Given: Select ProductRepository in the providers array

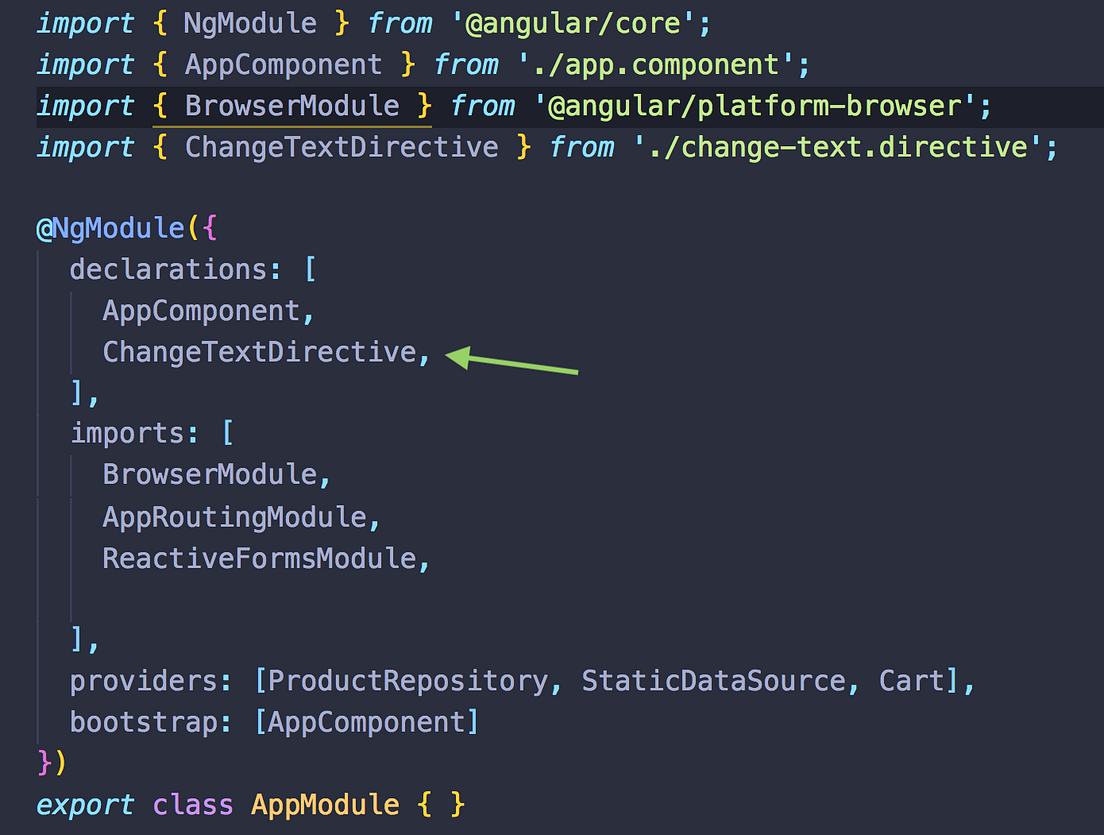Looking at the screenshot, I should [x=406, y=680].
